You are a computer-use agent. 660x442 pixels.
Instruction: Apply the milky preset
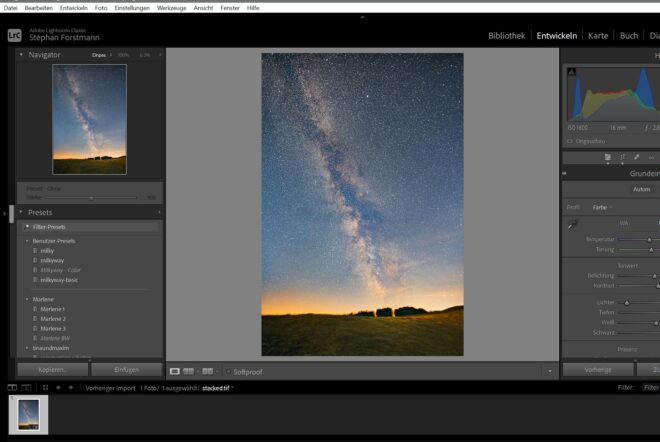pos(47,251)
